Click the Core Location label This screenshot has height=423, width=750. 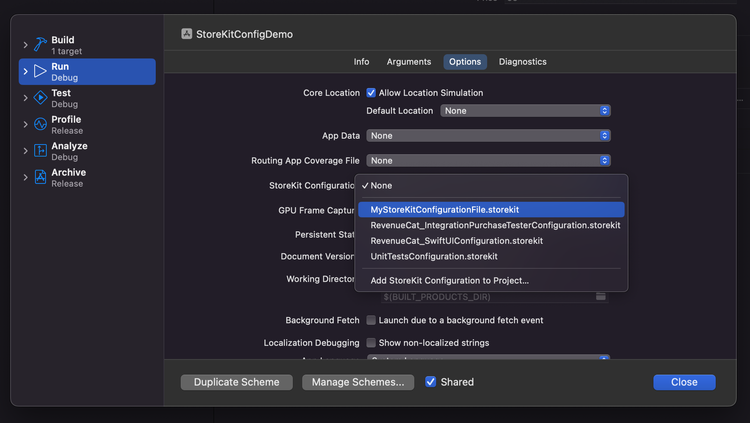pyautogui.click(x=331, y=93)
